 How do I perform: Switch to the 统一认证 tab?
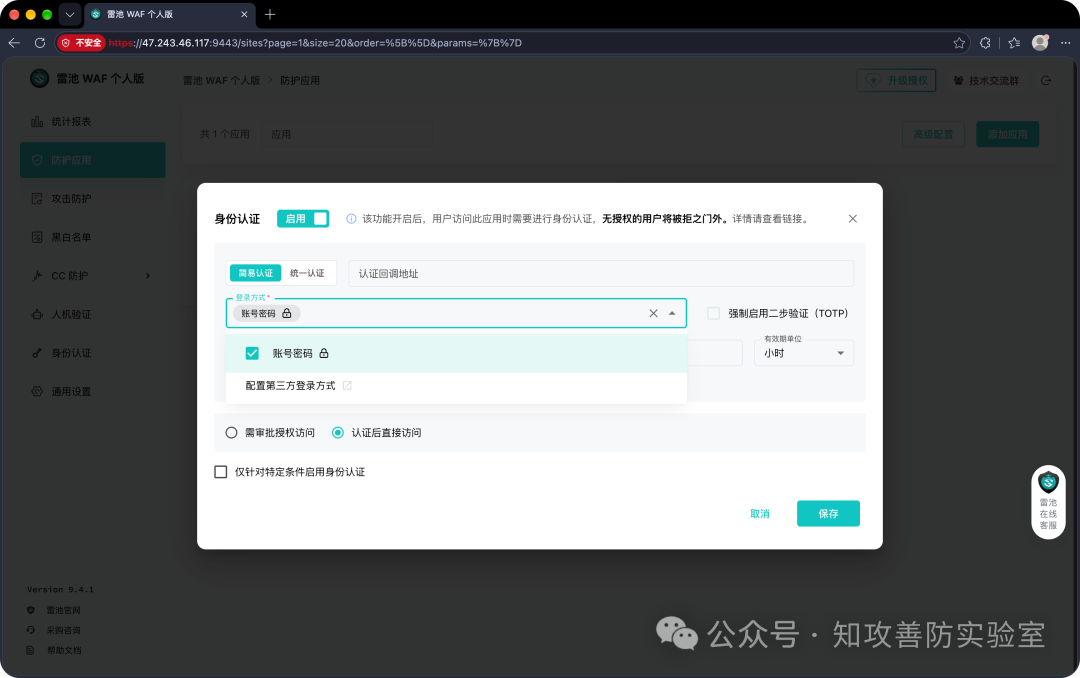coord(307,274)
